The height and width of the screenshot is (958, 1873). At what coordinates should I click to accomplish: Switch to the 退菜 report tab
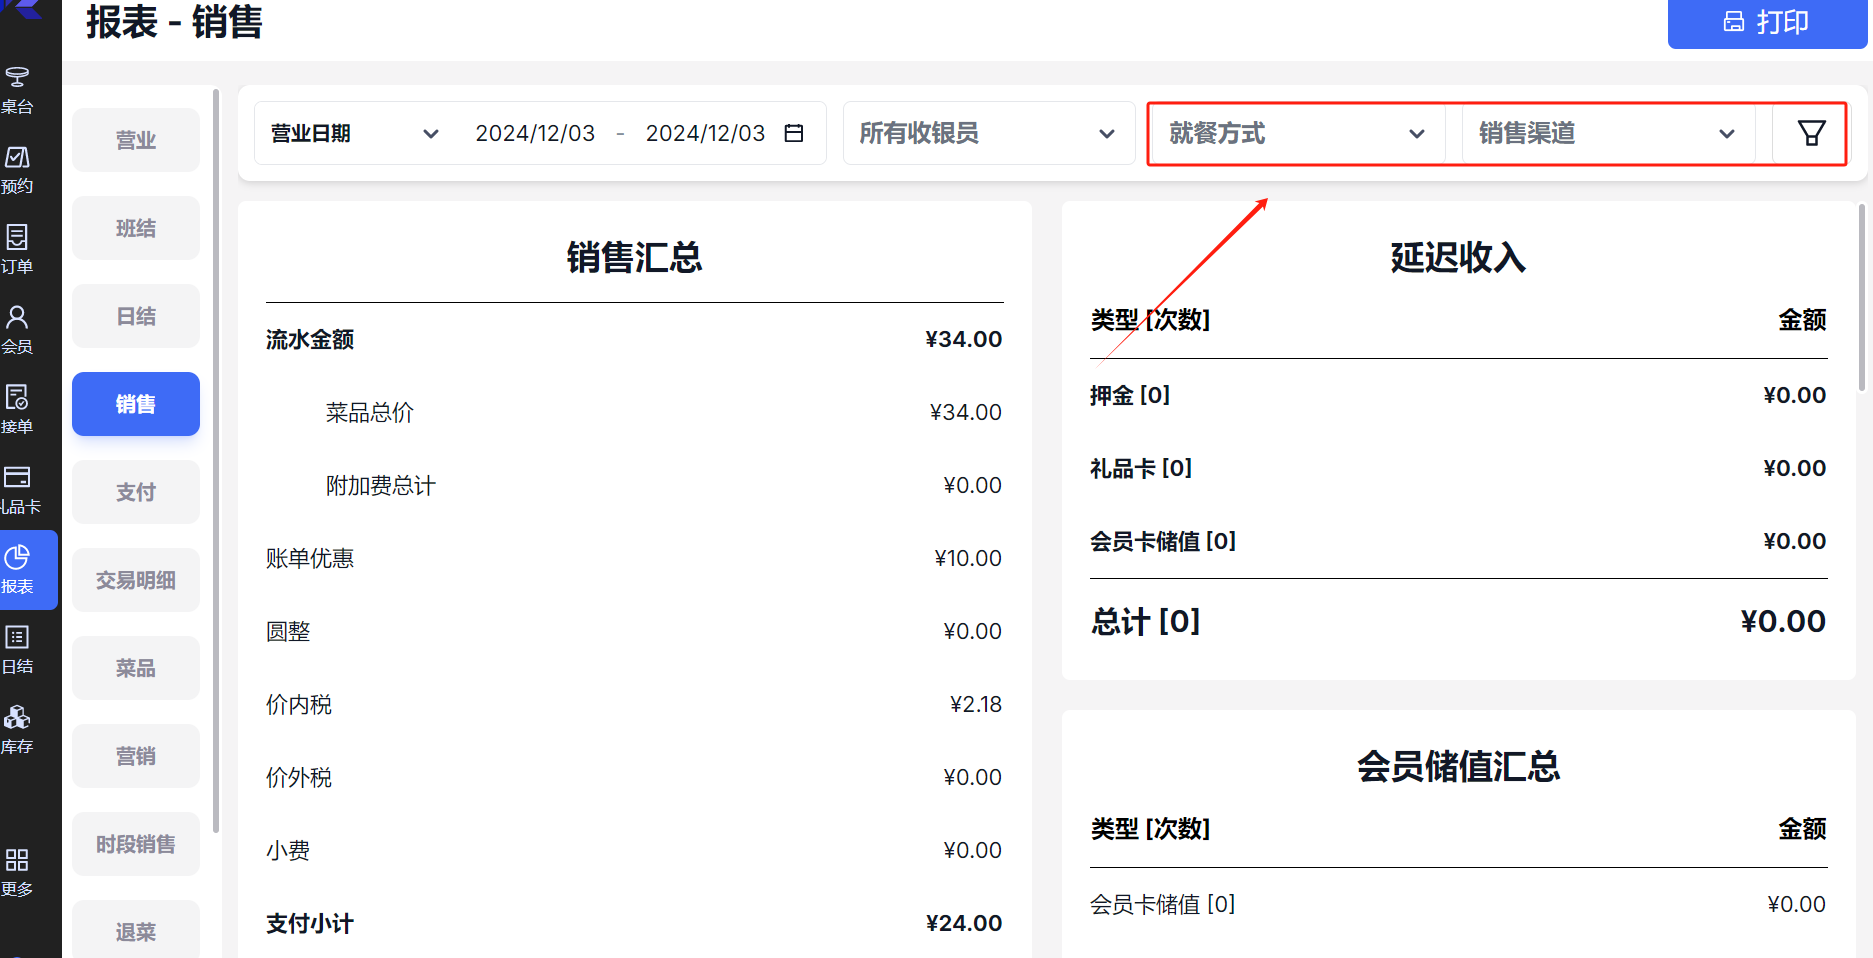tap(136, 929)
